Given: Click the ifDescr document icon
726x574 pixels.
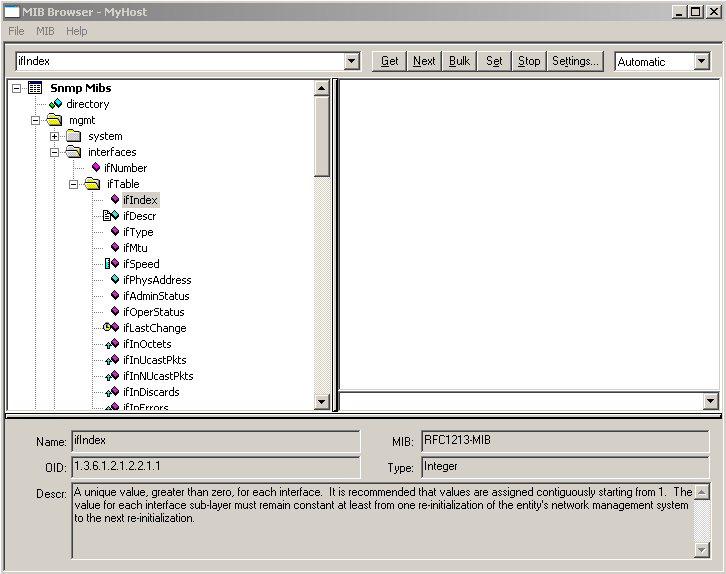Looking at the screenshot, I should tap(107, 215).
